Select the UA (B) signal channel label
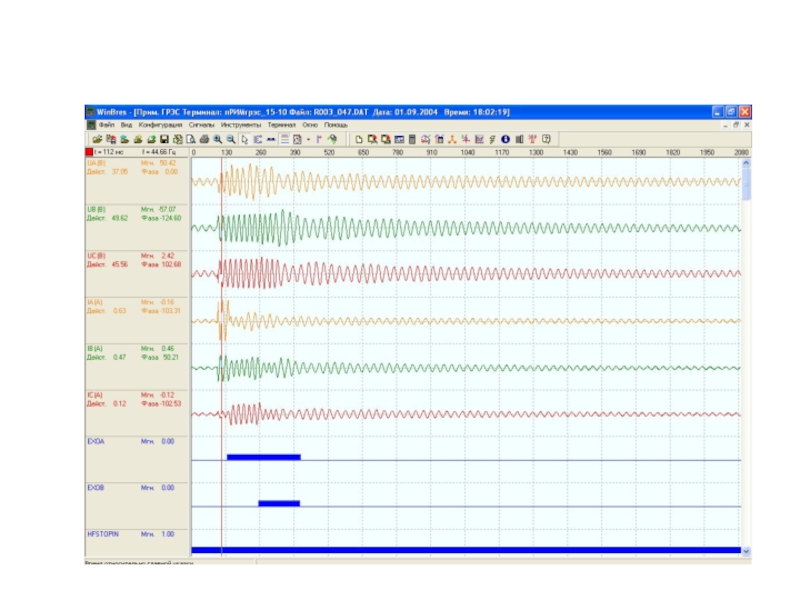This screenshot has width=800, height=600. point(97,162)
